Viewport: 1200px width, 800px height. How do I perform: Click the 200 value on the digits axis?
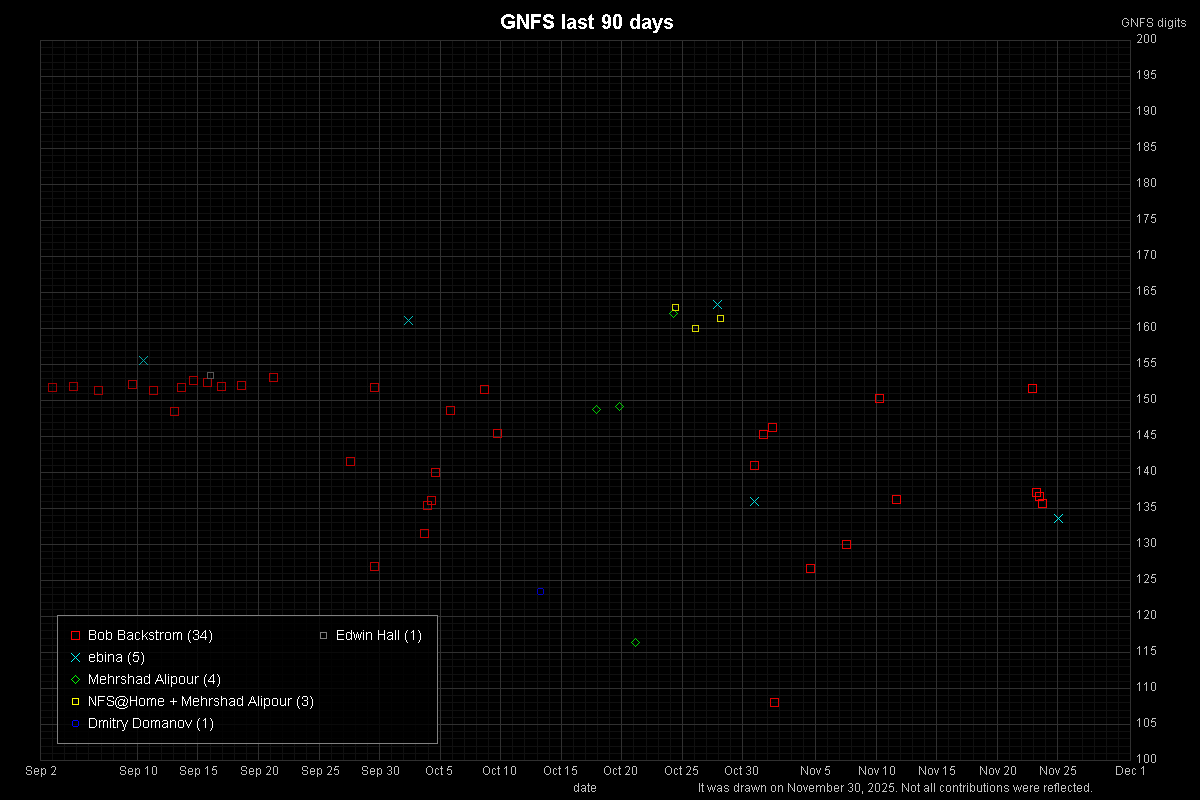point(1146,39)
